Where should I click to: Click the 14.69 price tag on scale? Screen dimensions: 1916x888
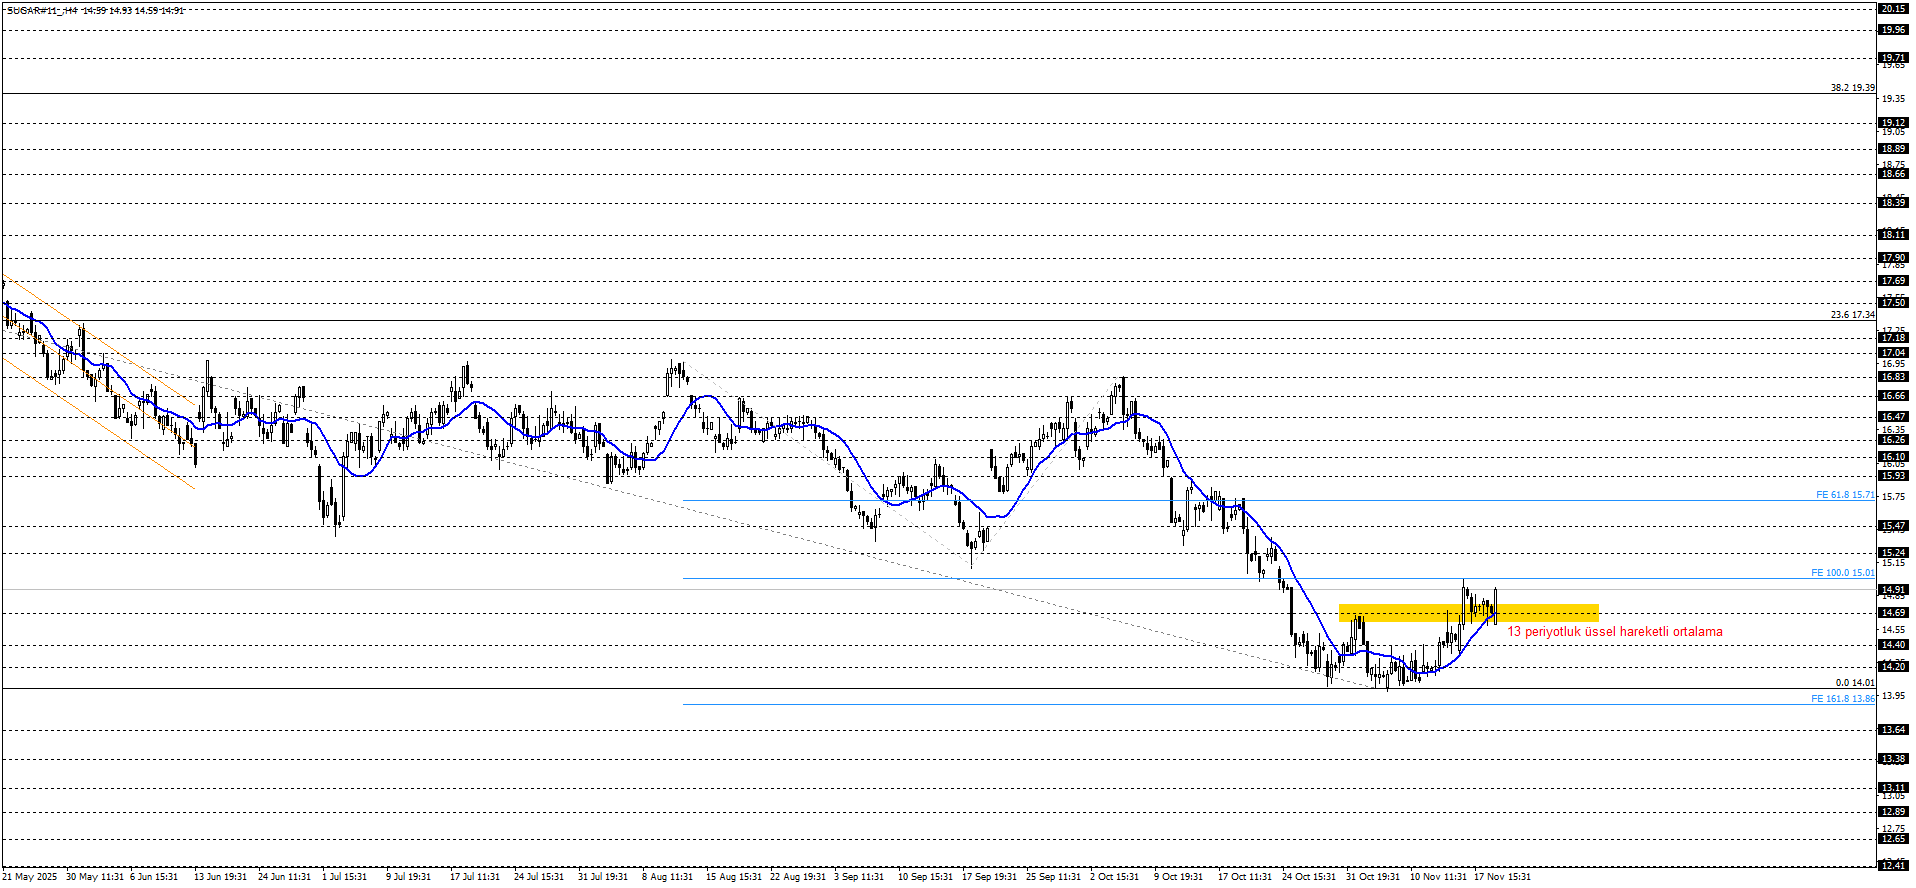point(1892,613)
